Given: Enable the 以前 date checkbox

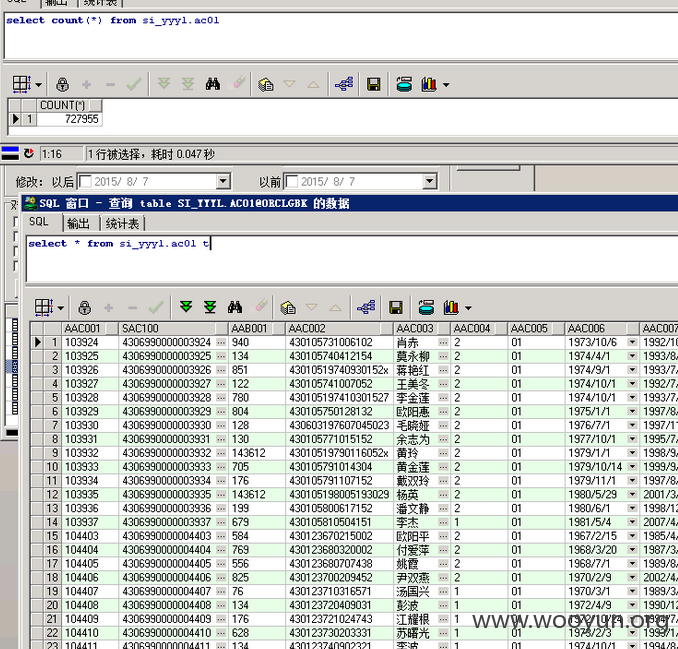Looking at the screenshot, I should [292, 181].
